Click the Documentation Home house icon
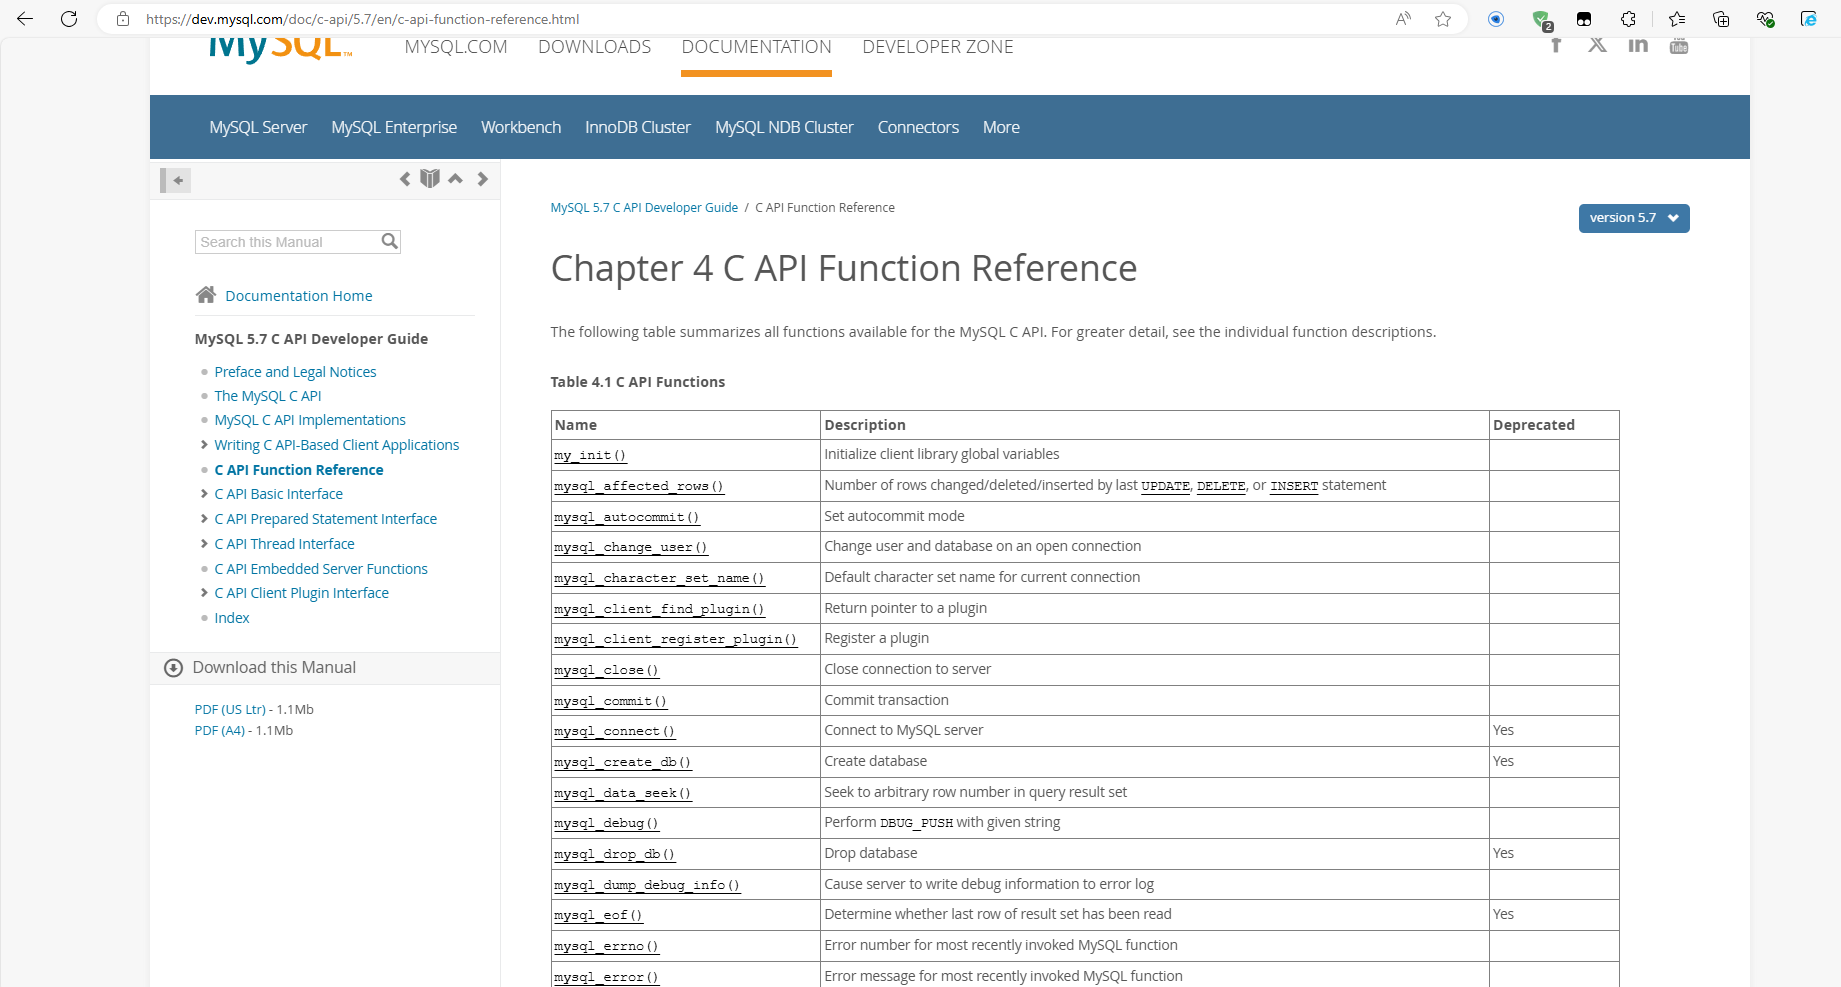The width and height of the screenshot is (1841, 987). (x=206, y=295)
